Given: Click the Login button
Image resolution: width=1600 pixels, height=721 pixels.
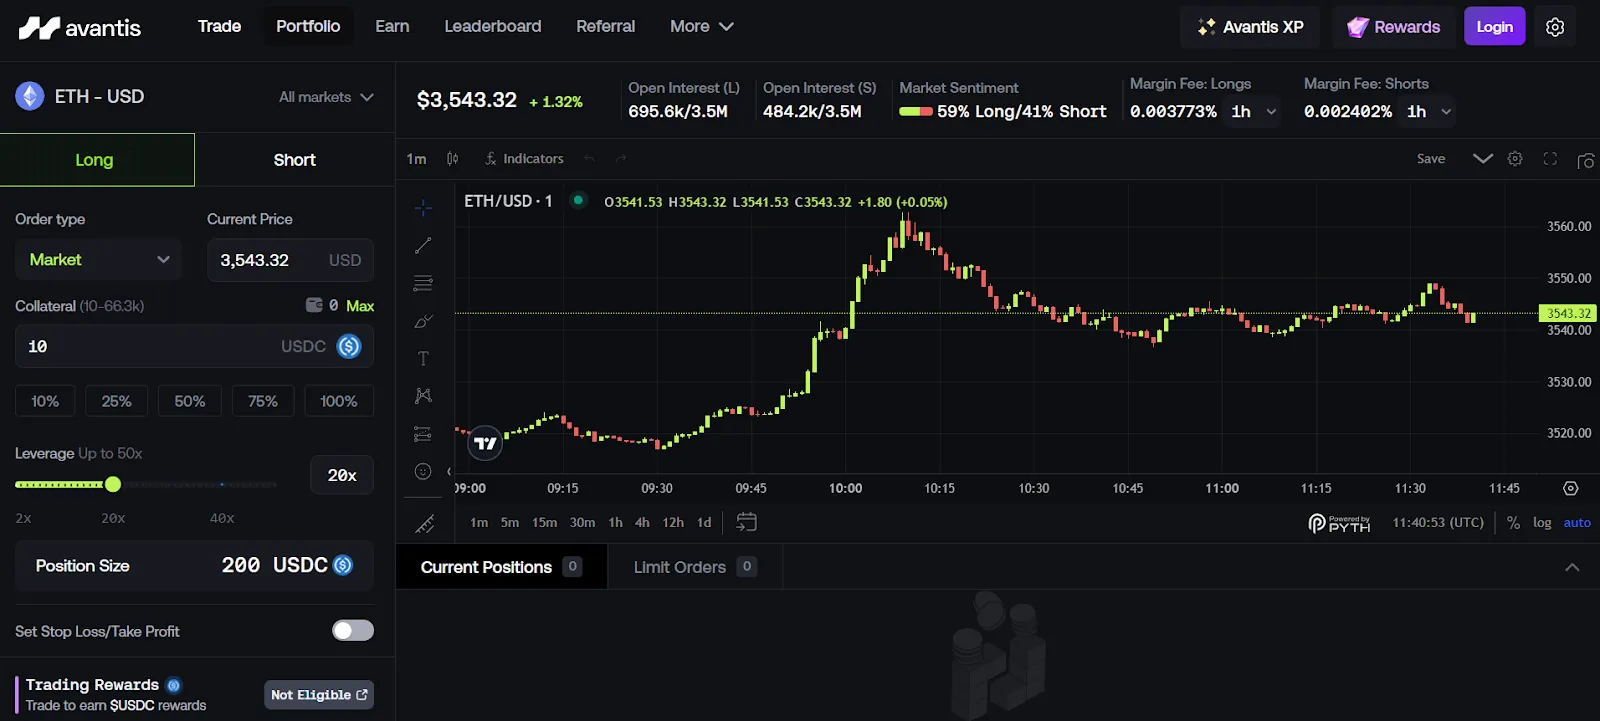Looking at the screenshot, I should pyautogui.click(x=1495, y=27).
